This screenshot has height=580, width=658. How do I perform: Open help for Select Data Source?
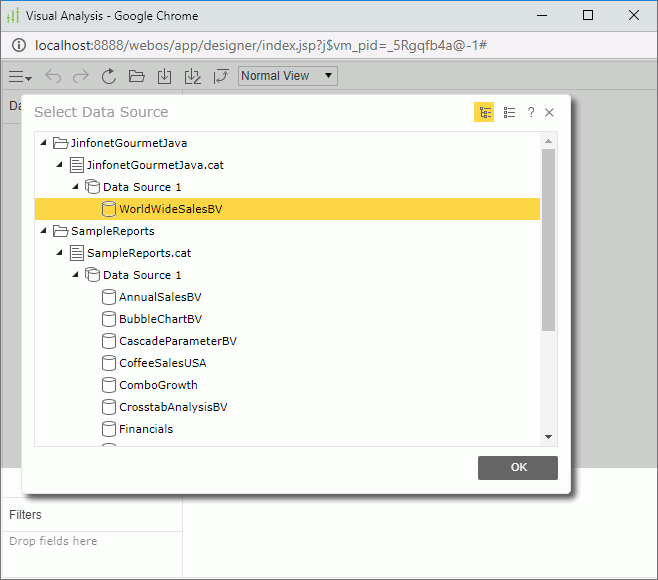(x=531, y=112)
